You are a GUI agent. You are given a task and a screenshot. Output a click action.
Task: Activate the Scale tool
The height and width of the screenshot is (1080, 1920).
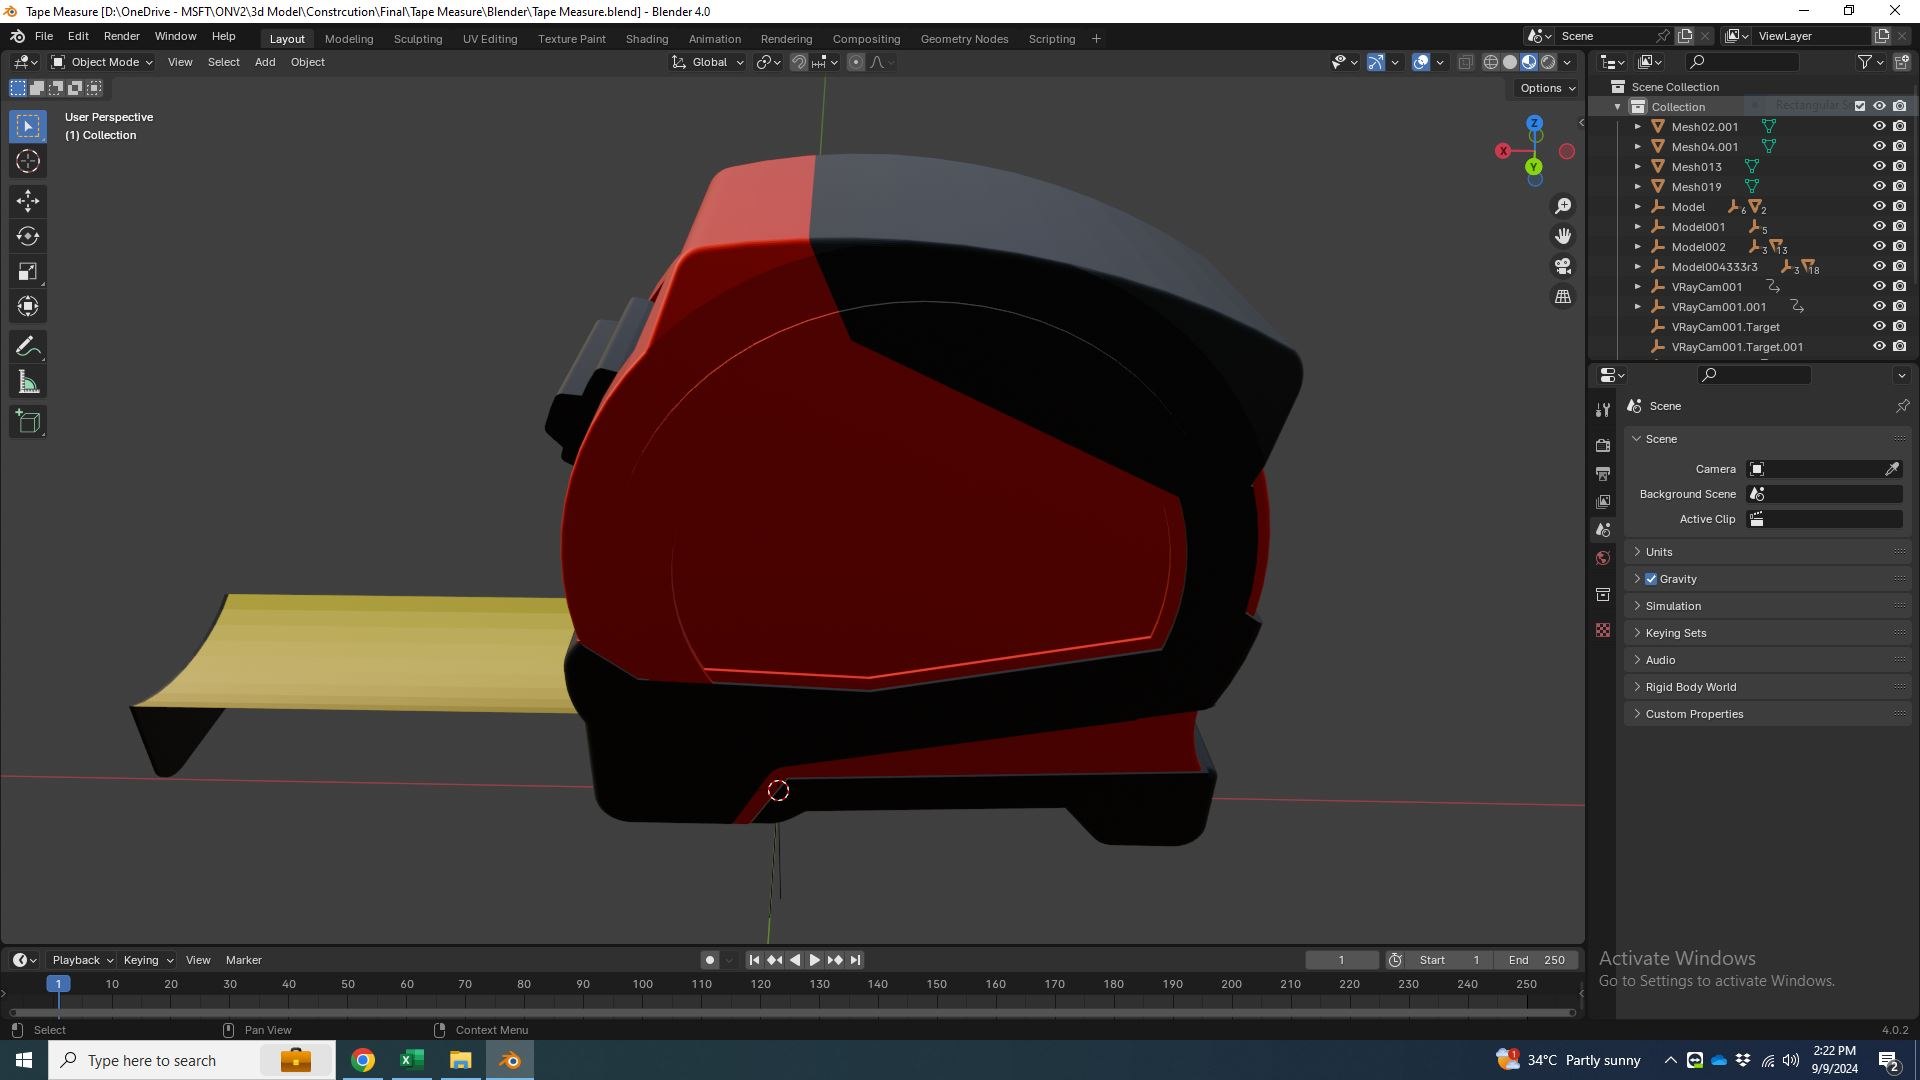28,271
